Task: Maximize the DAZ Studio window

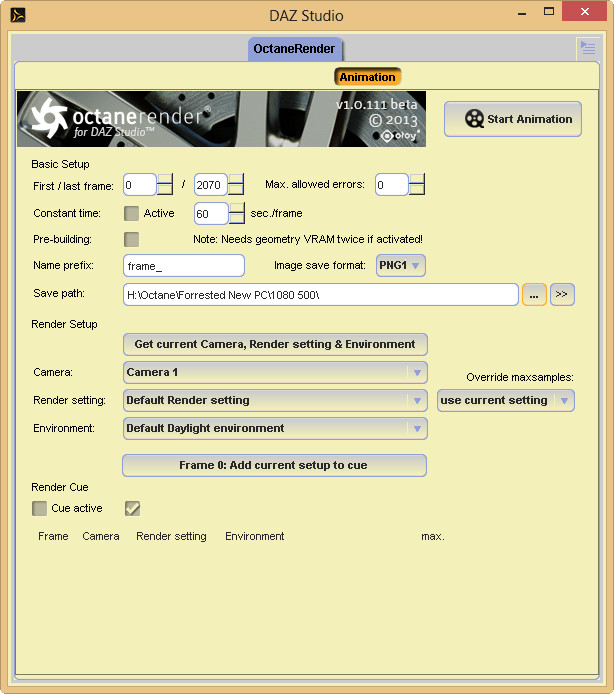Action: (x=549, y=12)
